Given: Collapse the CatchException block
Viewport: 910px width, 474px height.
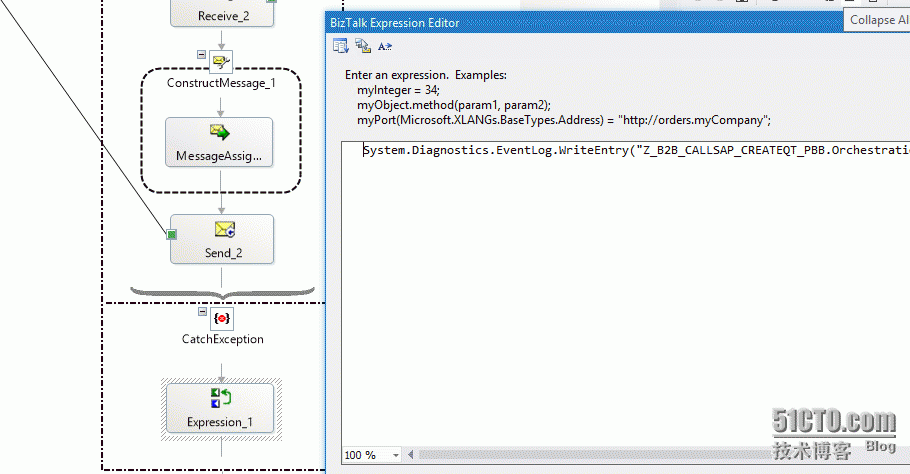Looking at the screenshot, I should click(x=202, y=311).
